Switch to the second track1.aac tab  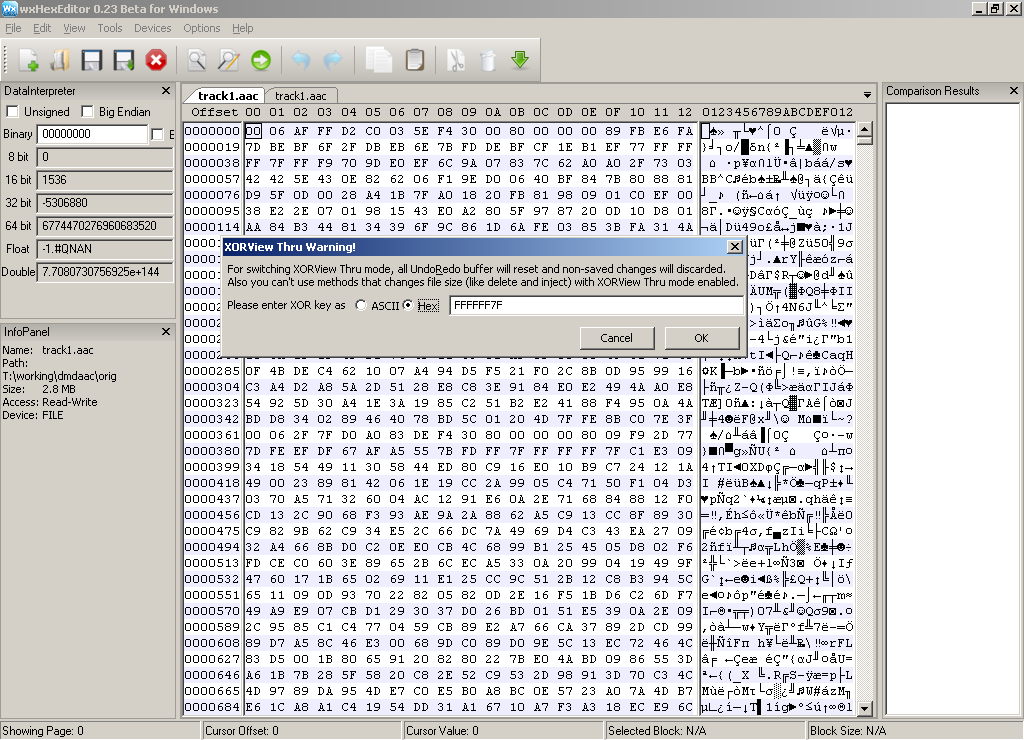tap(301, 96)
